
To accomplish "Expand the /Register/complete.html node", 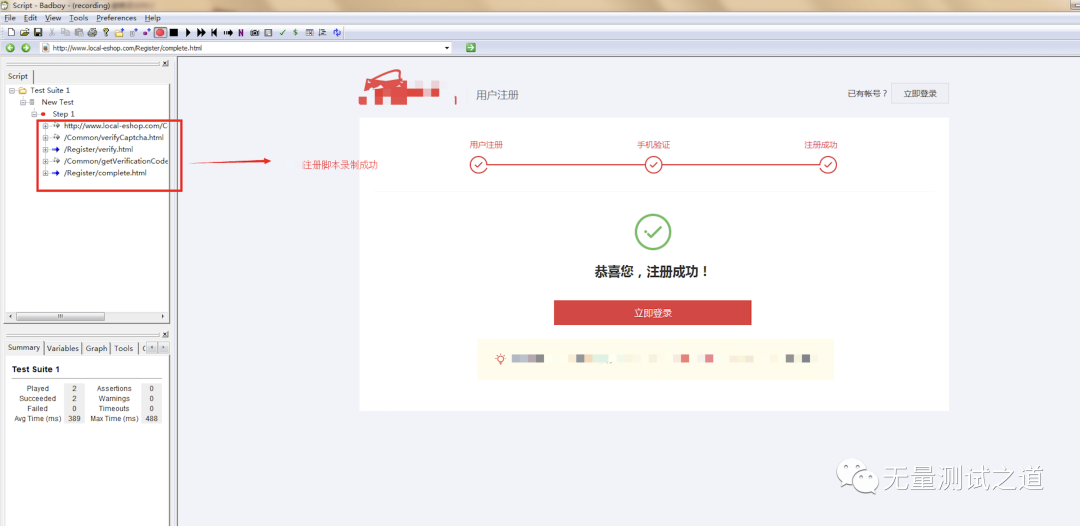I will [45, 173].
